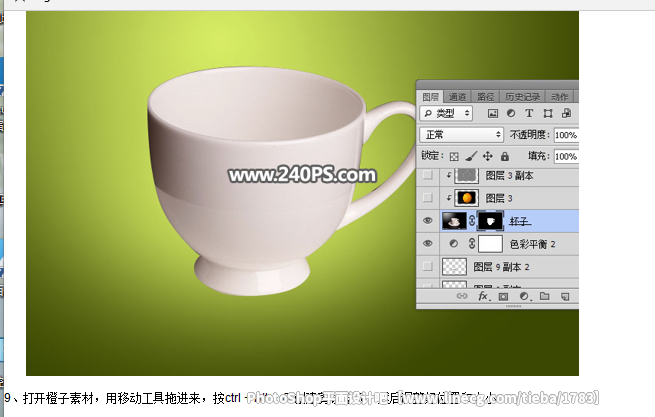Image resolution: width=655 pixels, height=417 pixels.
Task: Toggle lock all padlock icon
Action: point(505,157)
